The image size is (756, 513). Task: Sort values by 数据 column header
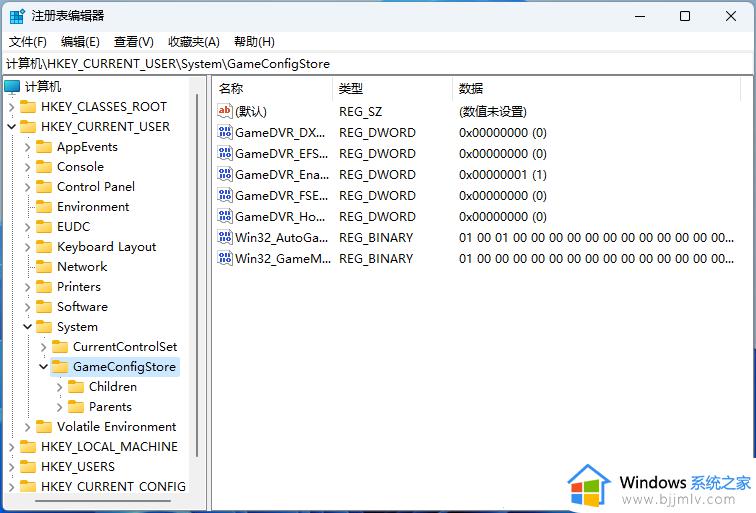[596, 89]
